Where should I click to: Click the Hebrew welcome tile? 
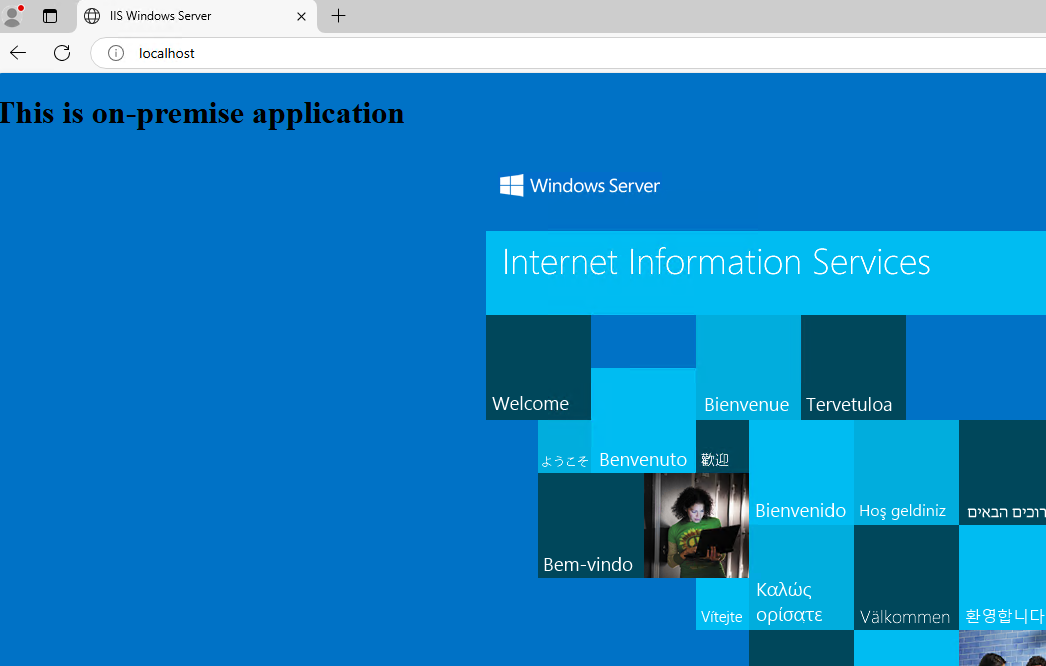[x=1002, y=472]
